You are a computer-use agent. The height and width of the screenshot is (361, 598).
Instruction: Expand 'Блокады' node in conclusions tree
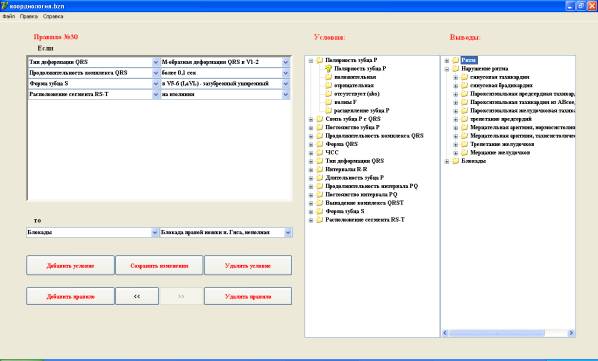pyautogui.click(x=447, y=161)
